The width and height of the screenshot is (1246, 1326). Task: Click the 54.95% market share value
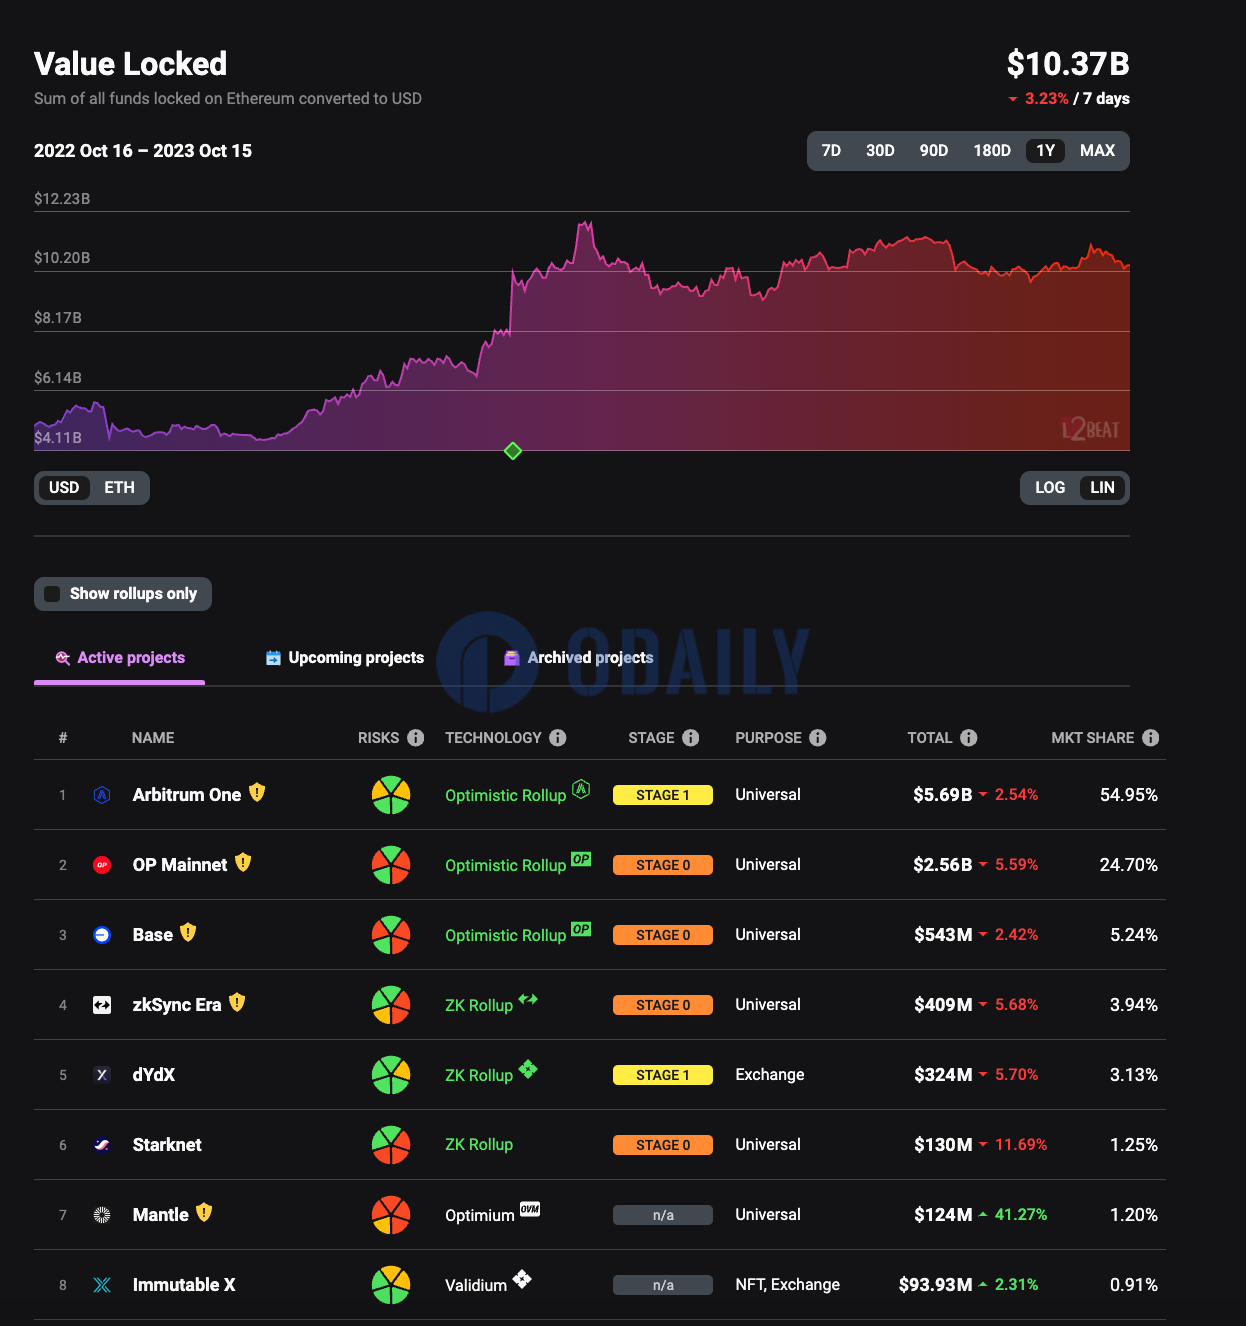point(1129,795)
